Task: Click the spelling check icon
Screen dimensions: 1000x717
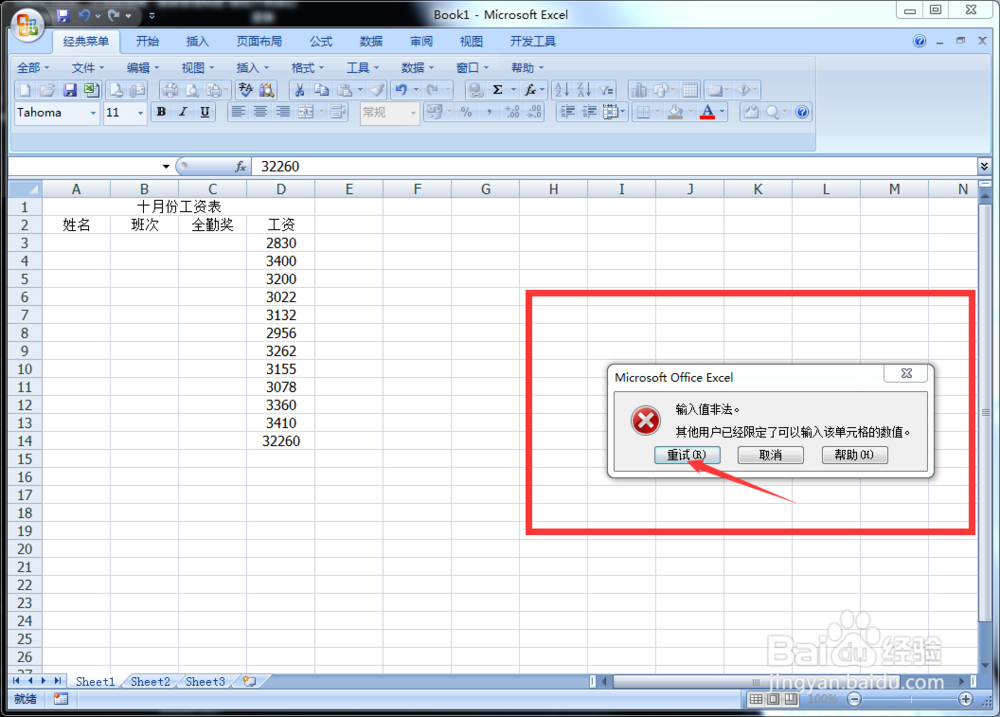Action: 246,90
